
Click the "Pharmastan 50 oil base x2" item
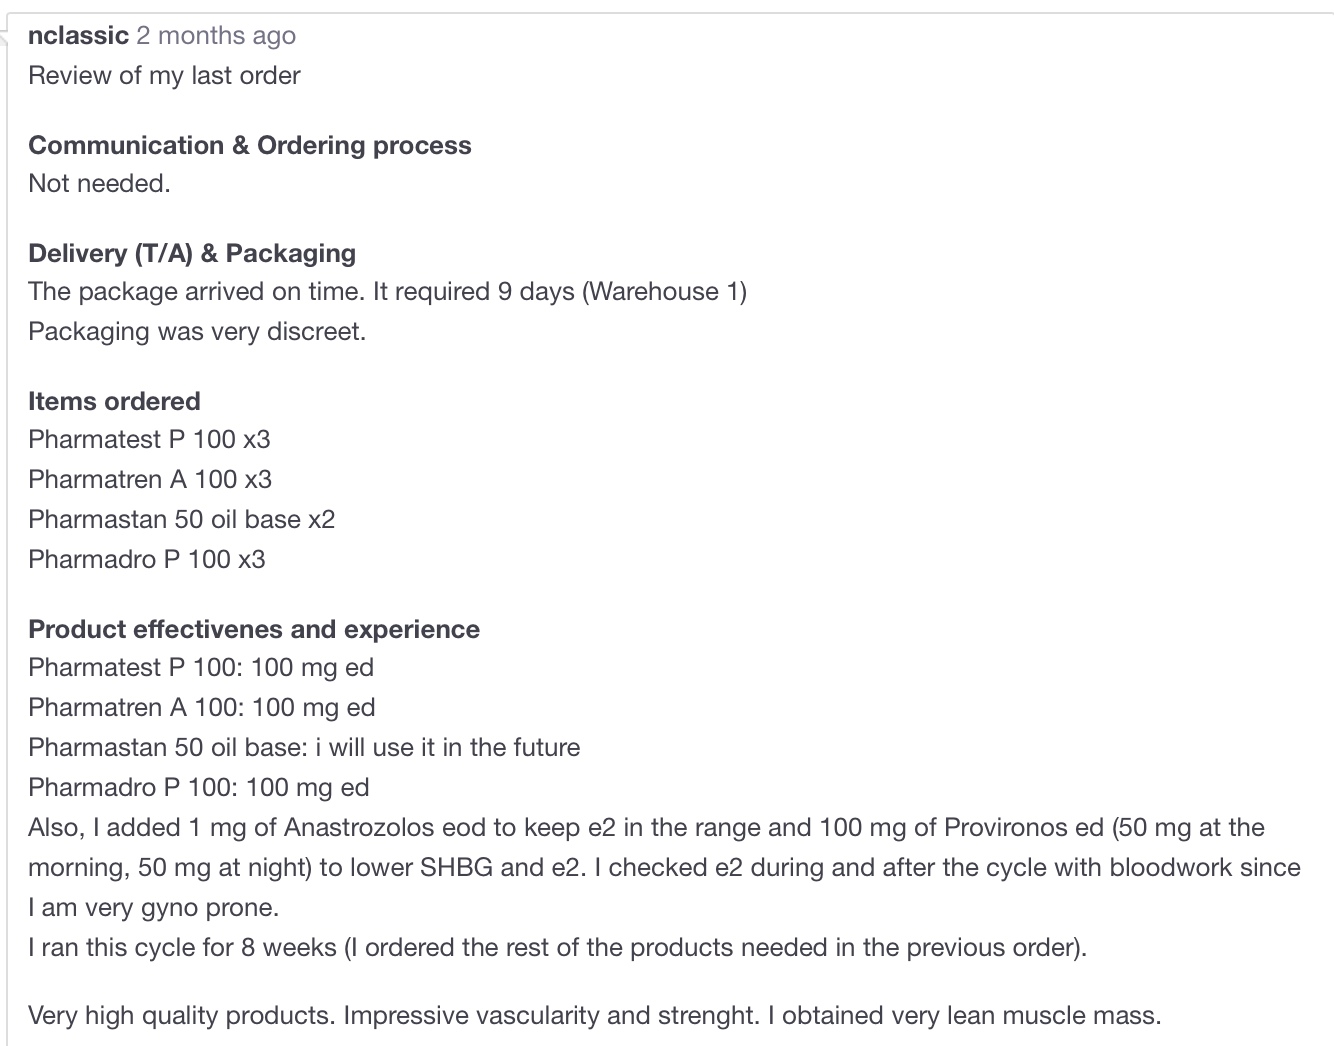coord(181,520)
